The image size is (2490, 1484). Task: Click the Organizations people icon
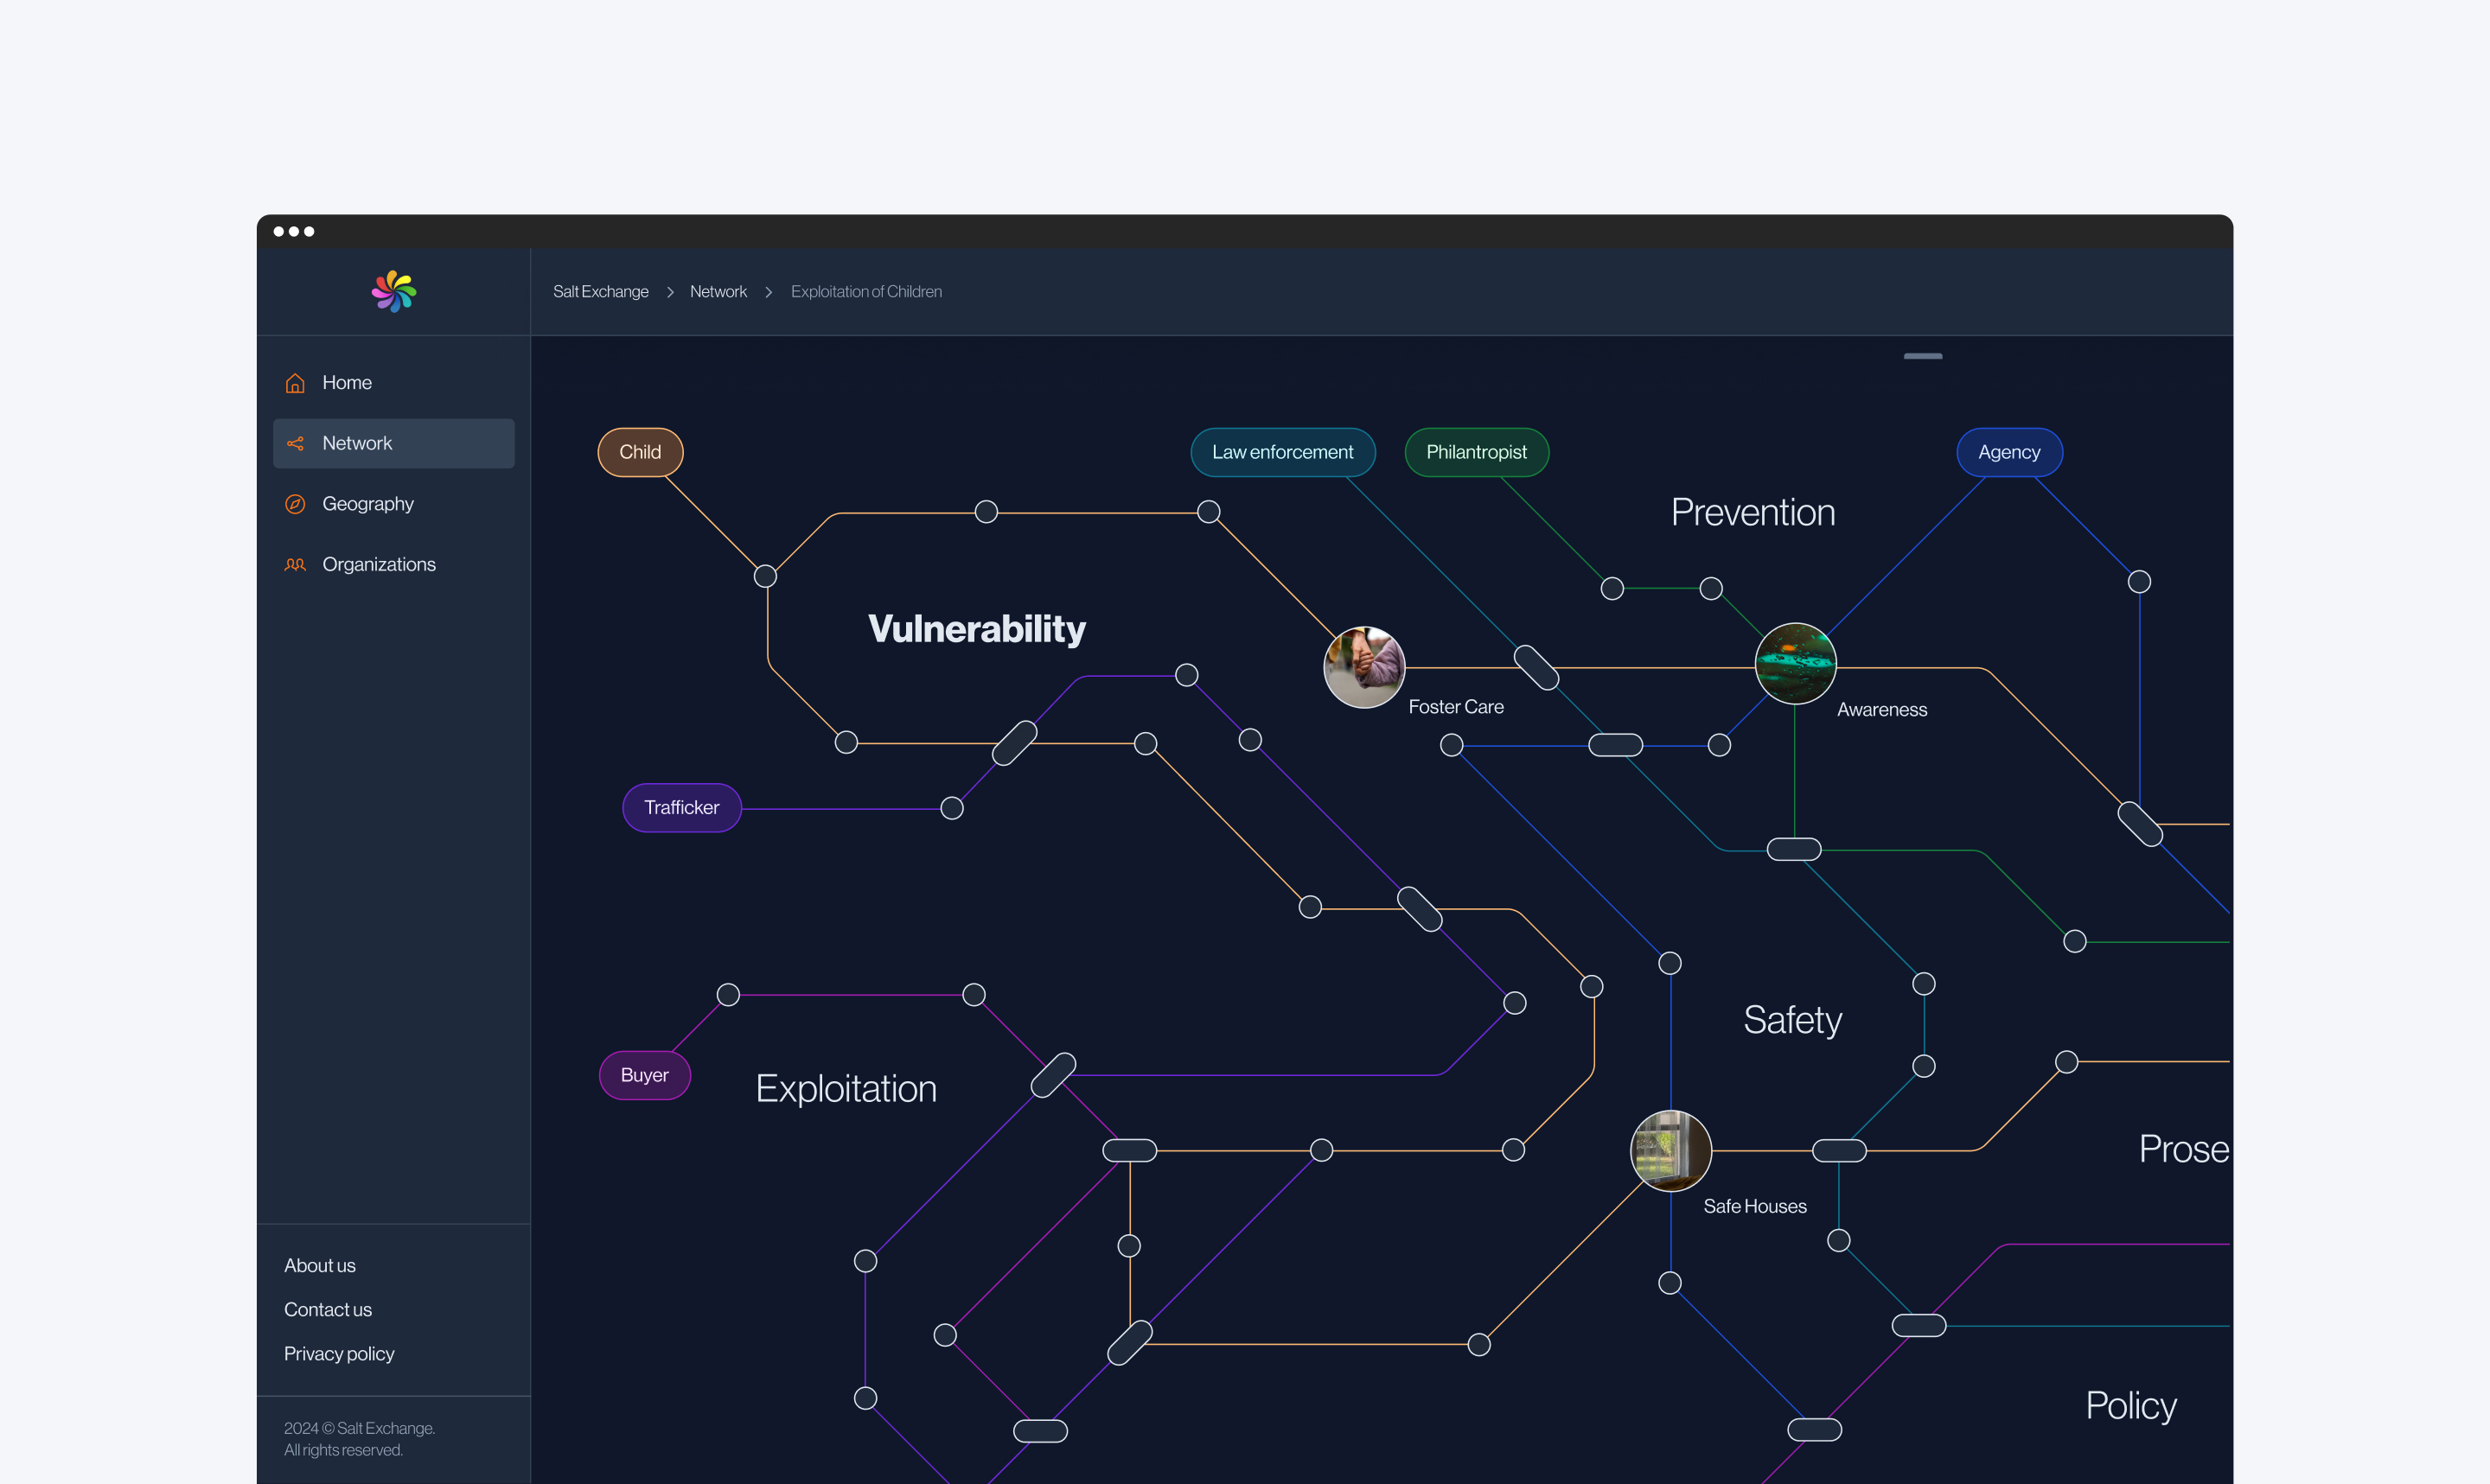point(295,565)
